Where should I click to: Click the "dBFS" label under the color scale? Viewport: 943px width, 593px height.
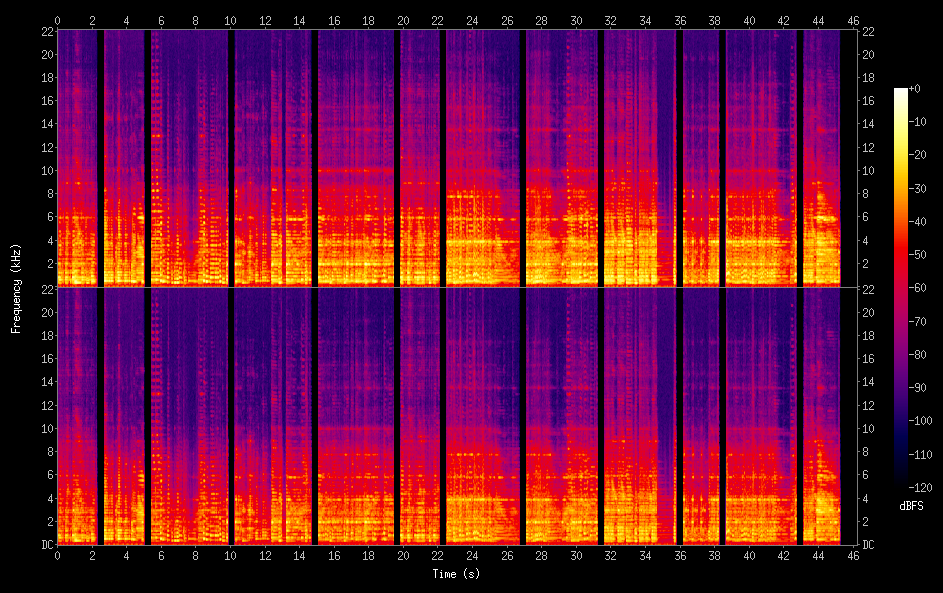911,506
